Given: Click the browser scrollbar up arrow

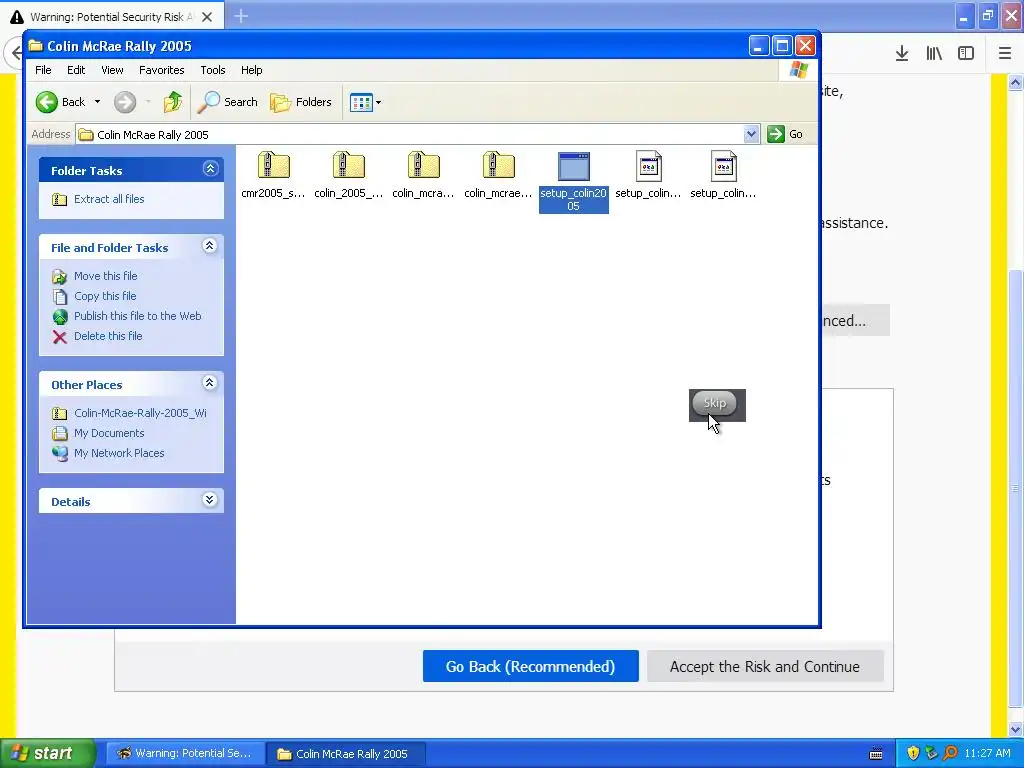Looking at the screenshot, I should tap(1015, 82).
